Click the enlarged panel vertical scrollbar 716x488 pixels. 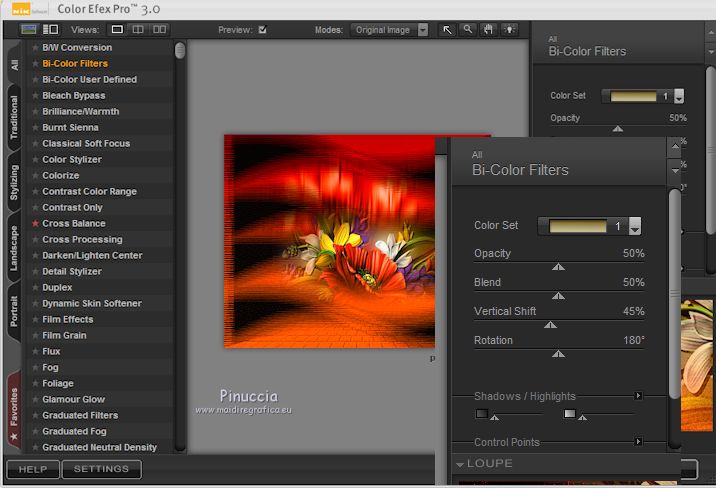pyautogui.click(x=674, y=294)
